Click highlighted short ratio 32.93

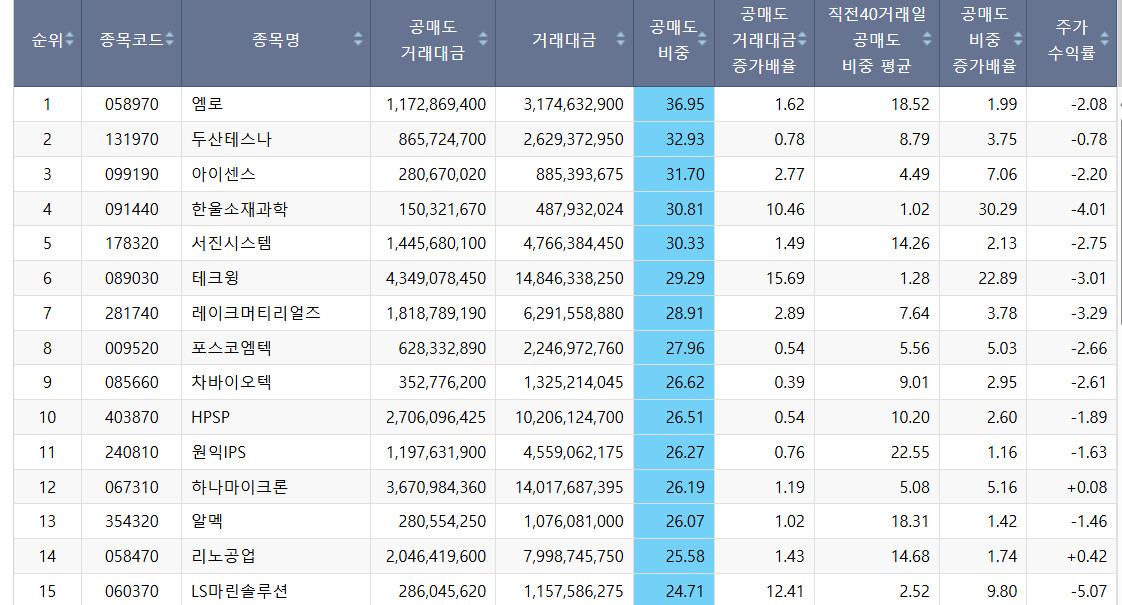point(685,139)
